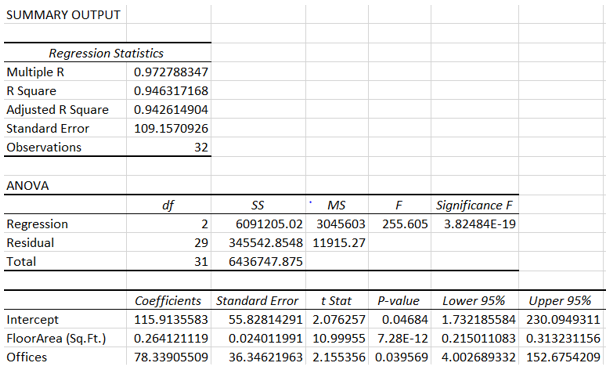
Task: Select Offices coefficient 78.33905509
Action: point(171,357)
